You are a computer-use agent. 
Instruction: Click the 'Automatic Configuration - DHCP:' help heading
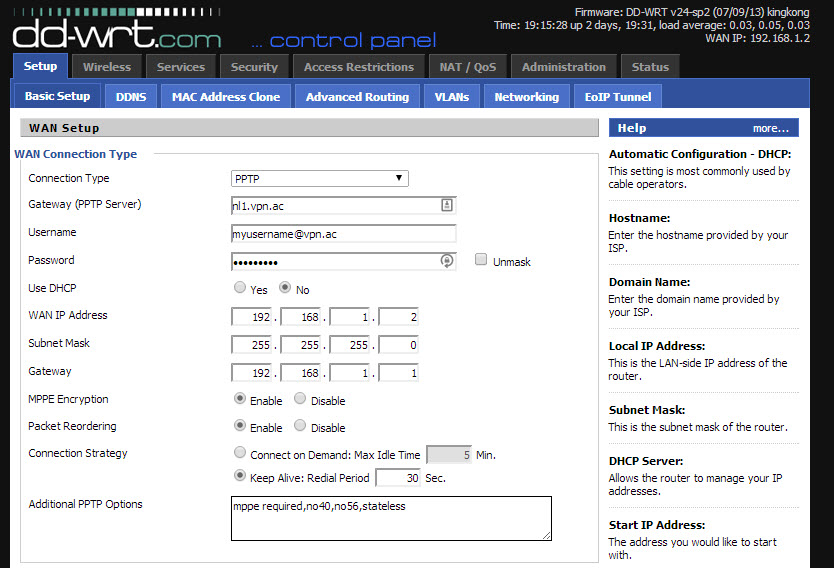[700, 154]
